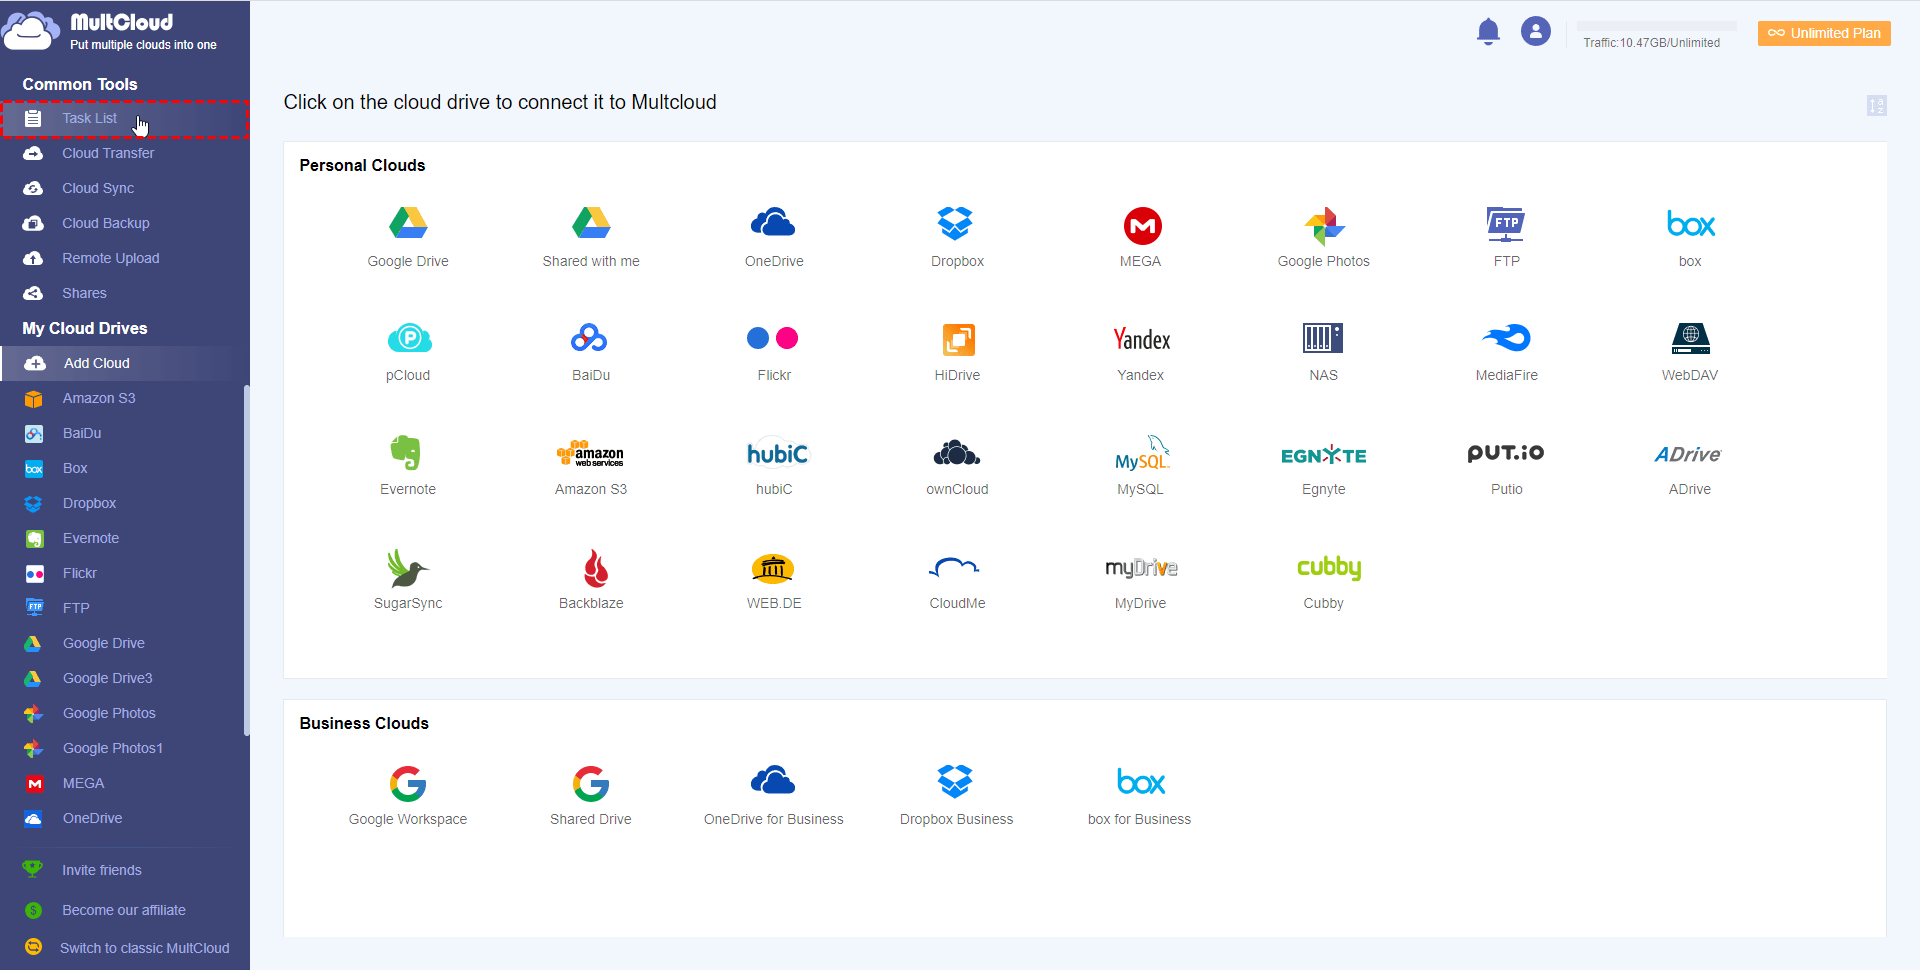
Task: Choose the WEB.DE icon
Action: click(773, 568)
